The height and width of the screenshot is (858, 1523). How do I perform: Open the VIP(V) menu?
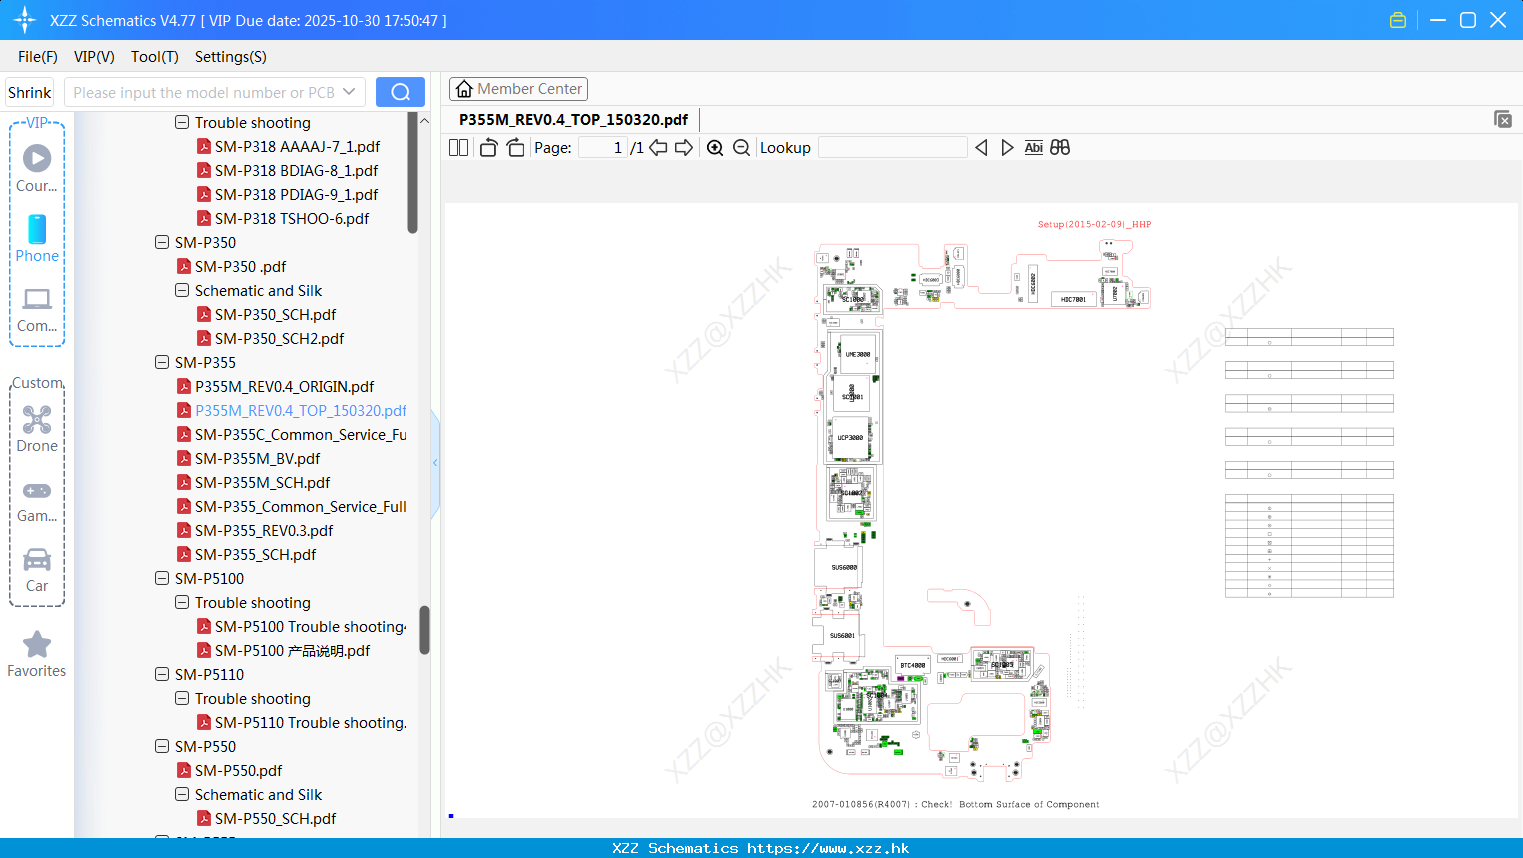pos(94,57)
